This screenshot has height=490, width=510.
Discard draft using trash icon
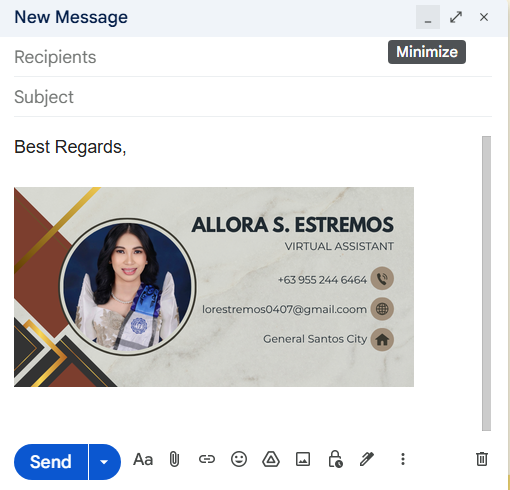coord(482,459)
